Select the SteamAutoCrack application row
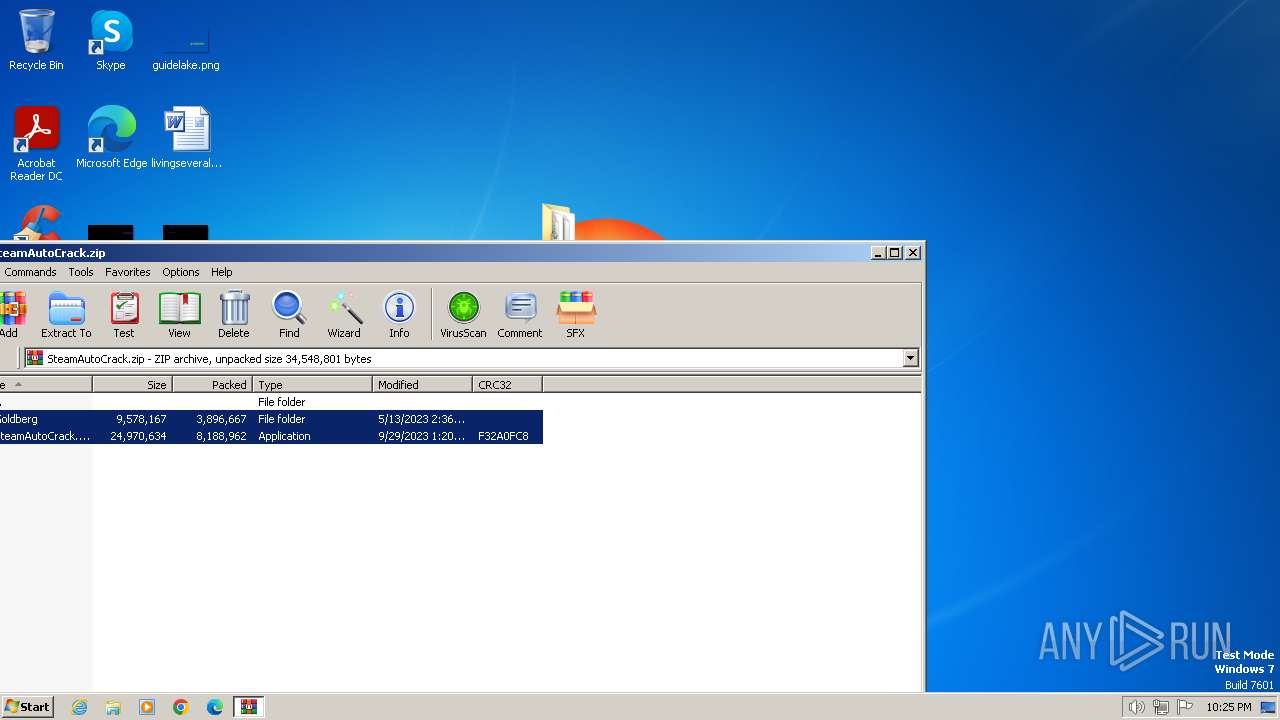Image resolution: width=1280 pixels, height=720 pixels. [271, 436]
